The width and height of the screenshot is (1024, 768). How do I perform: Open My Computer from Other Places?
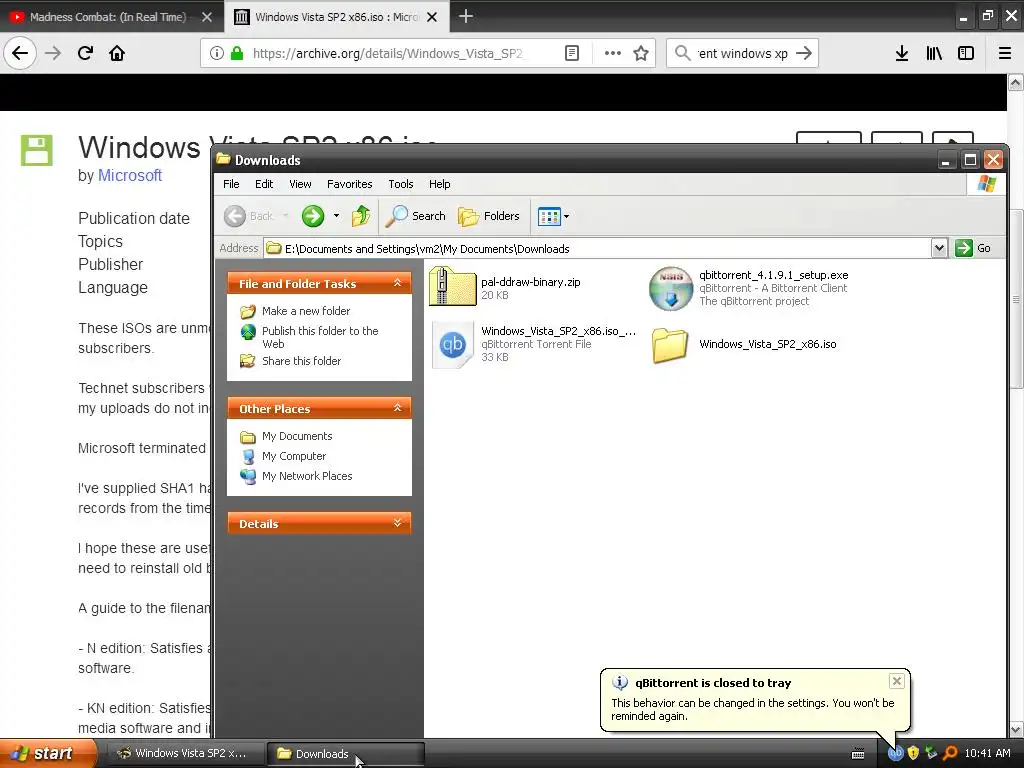click(x=294, y=456)
